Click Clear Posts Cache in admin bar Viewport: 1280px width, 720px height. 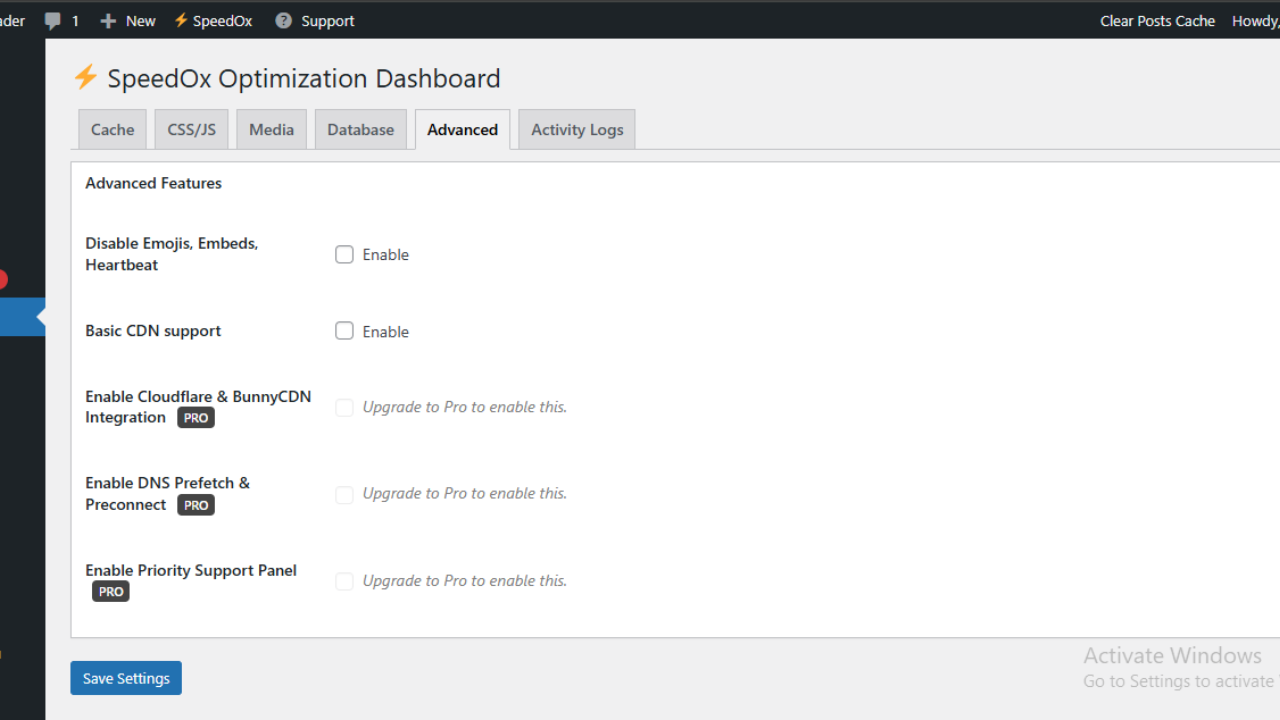(x=1157, y=21)
